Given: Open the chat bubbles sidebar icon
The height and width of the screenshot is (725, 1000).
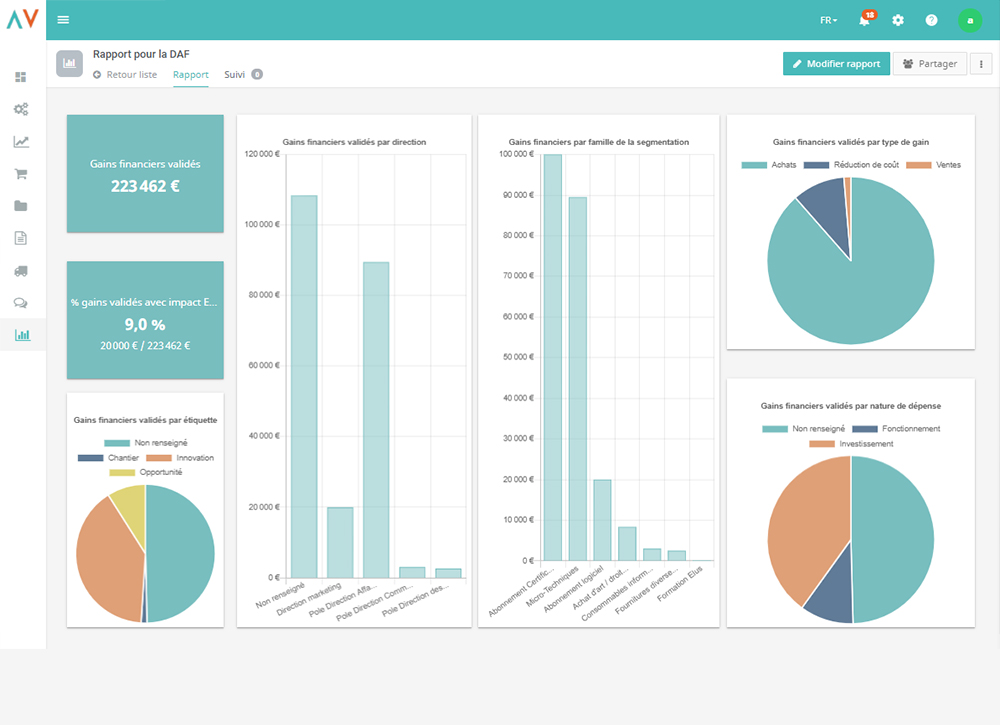Looking at the screenshot, I should pos(21,303).
